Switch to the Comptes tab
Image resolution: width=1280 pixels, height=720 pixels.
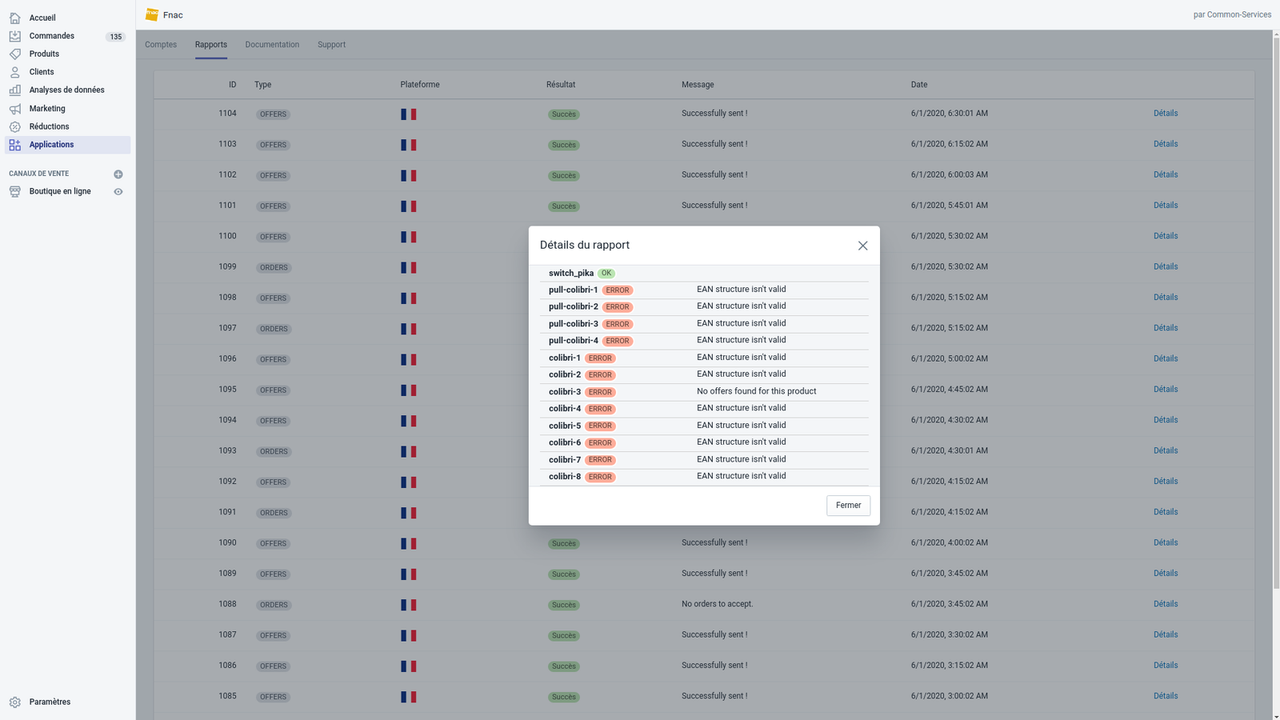click(x=161, y=45)
